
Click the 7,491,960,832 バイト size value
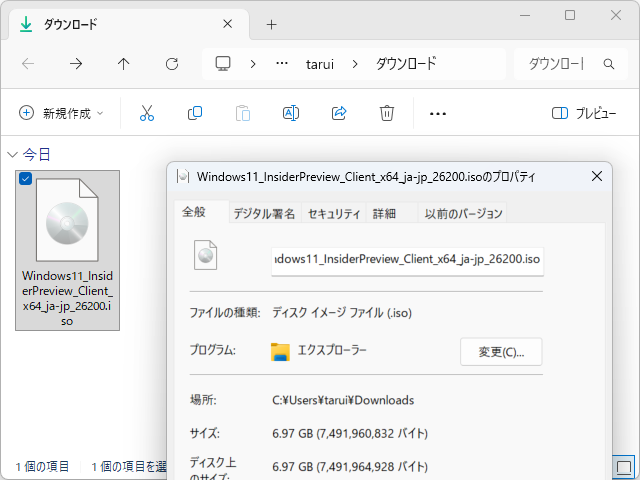pyautogui.click(x=349, y=433)
